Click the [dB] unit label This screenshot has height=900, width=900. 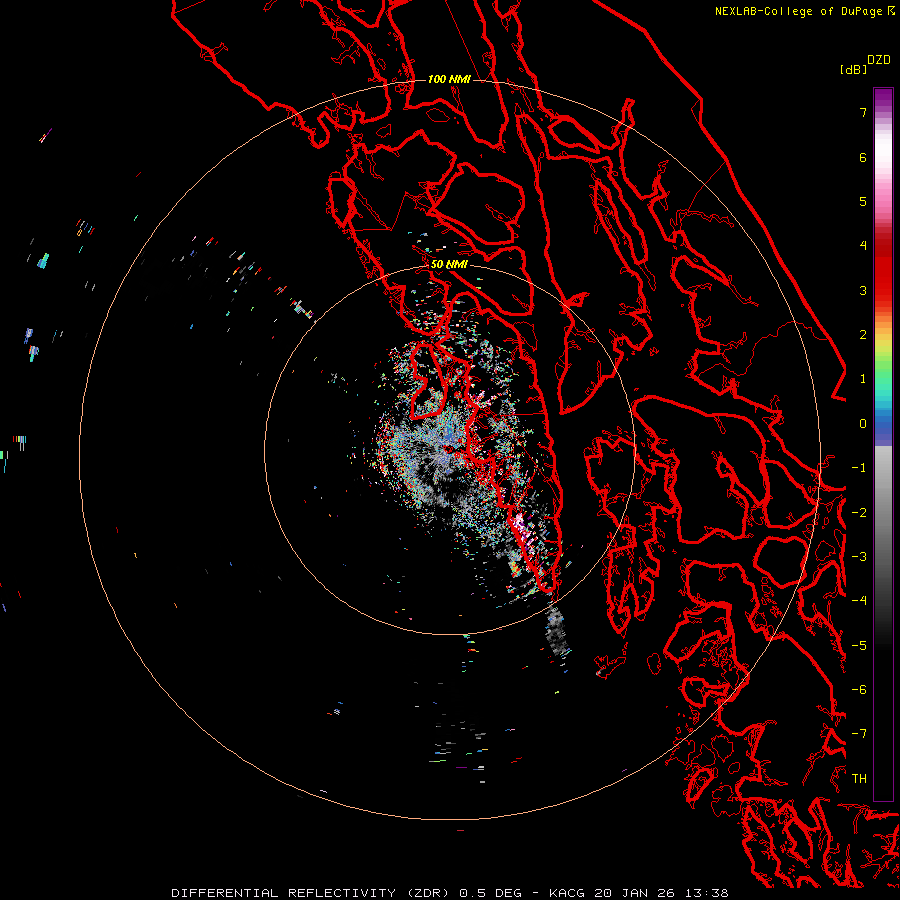click(x=854, y=69)
